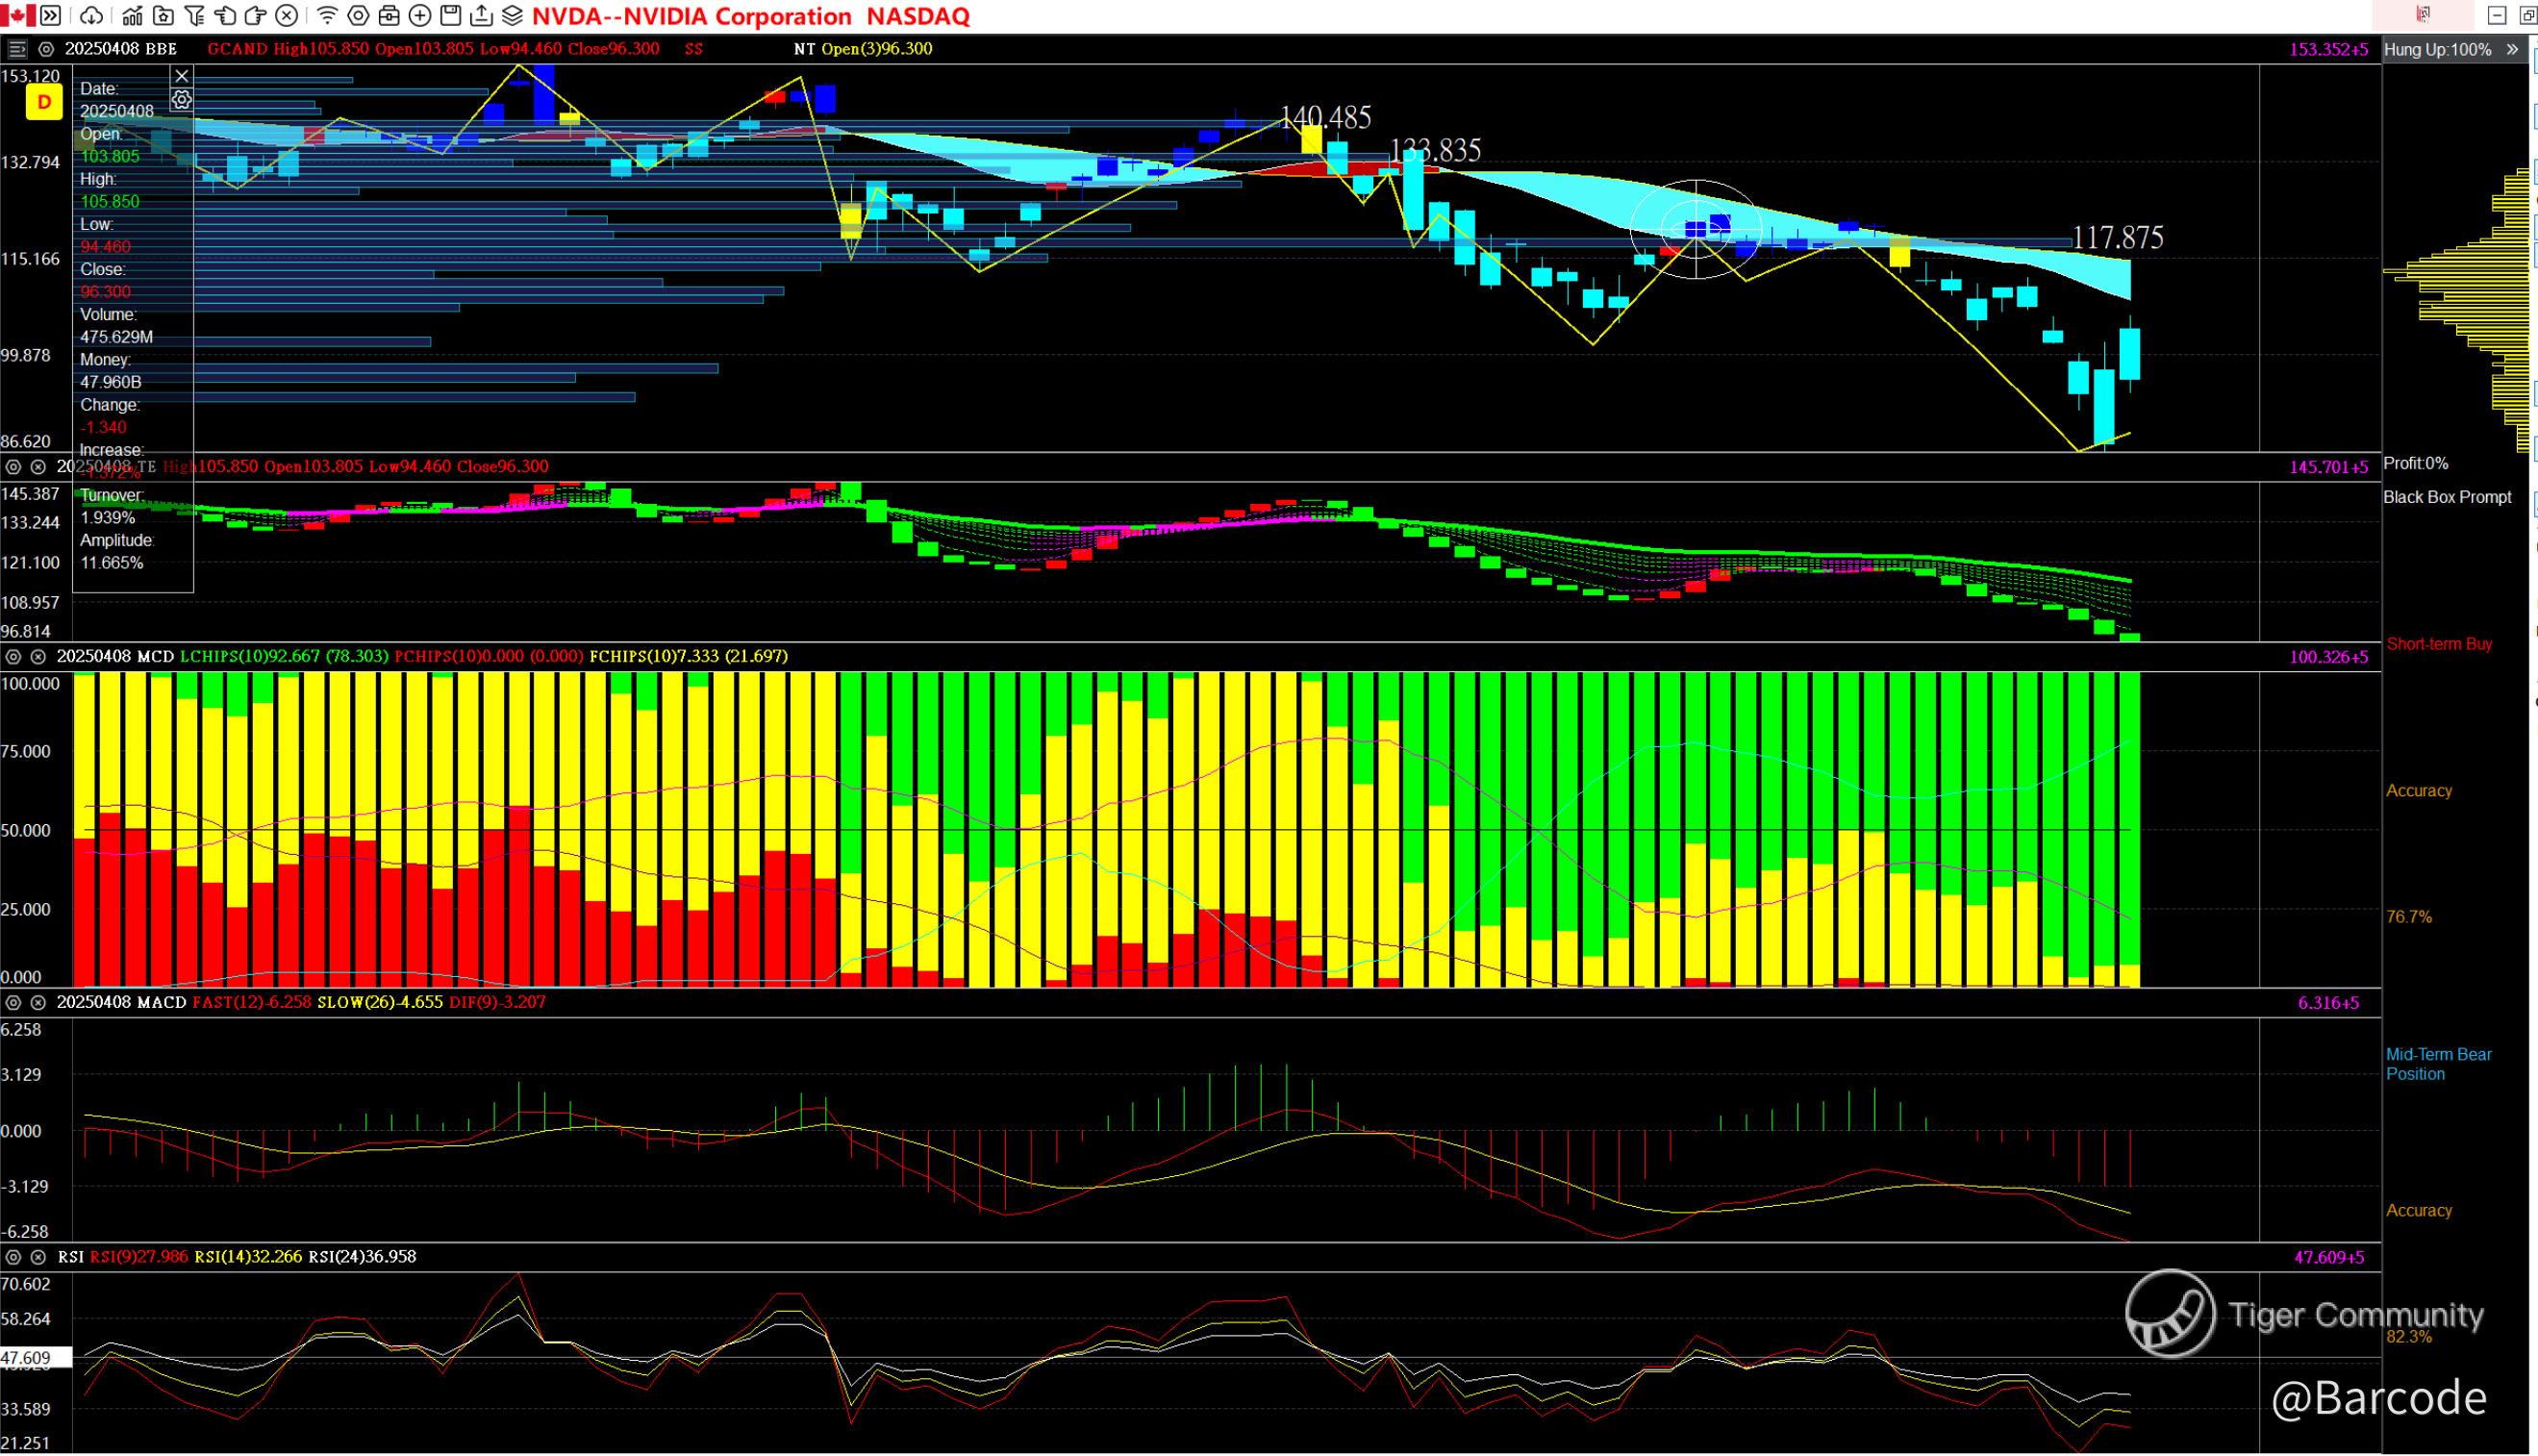Expand the Hung Up panel chevrons
This screenshot has height=1456, width=2538.
tap(2512, 49)
